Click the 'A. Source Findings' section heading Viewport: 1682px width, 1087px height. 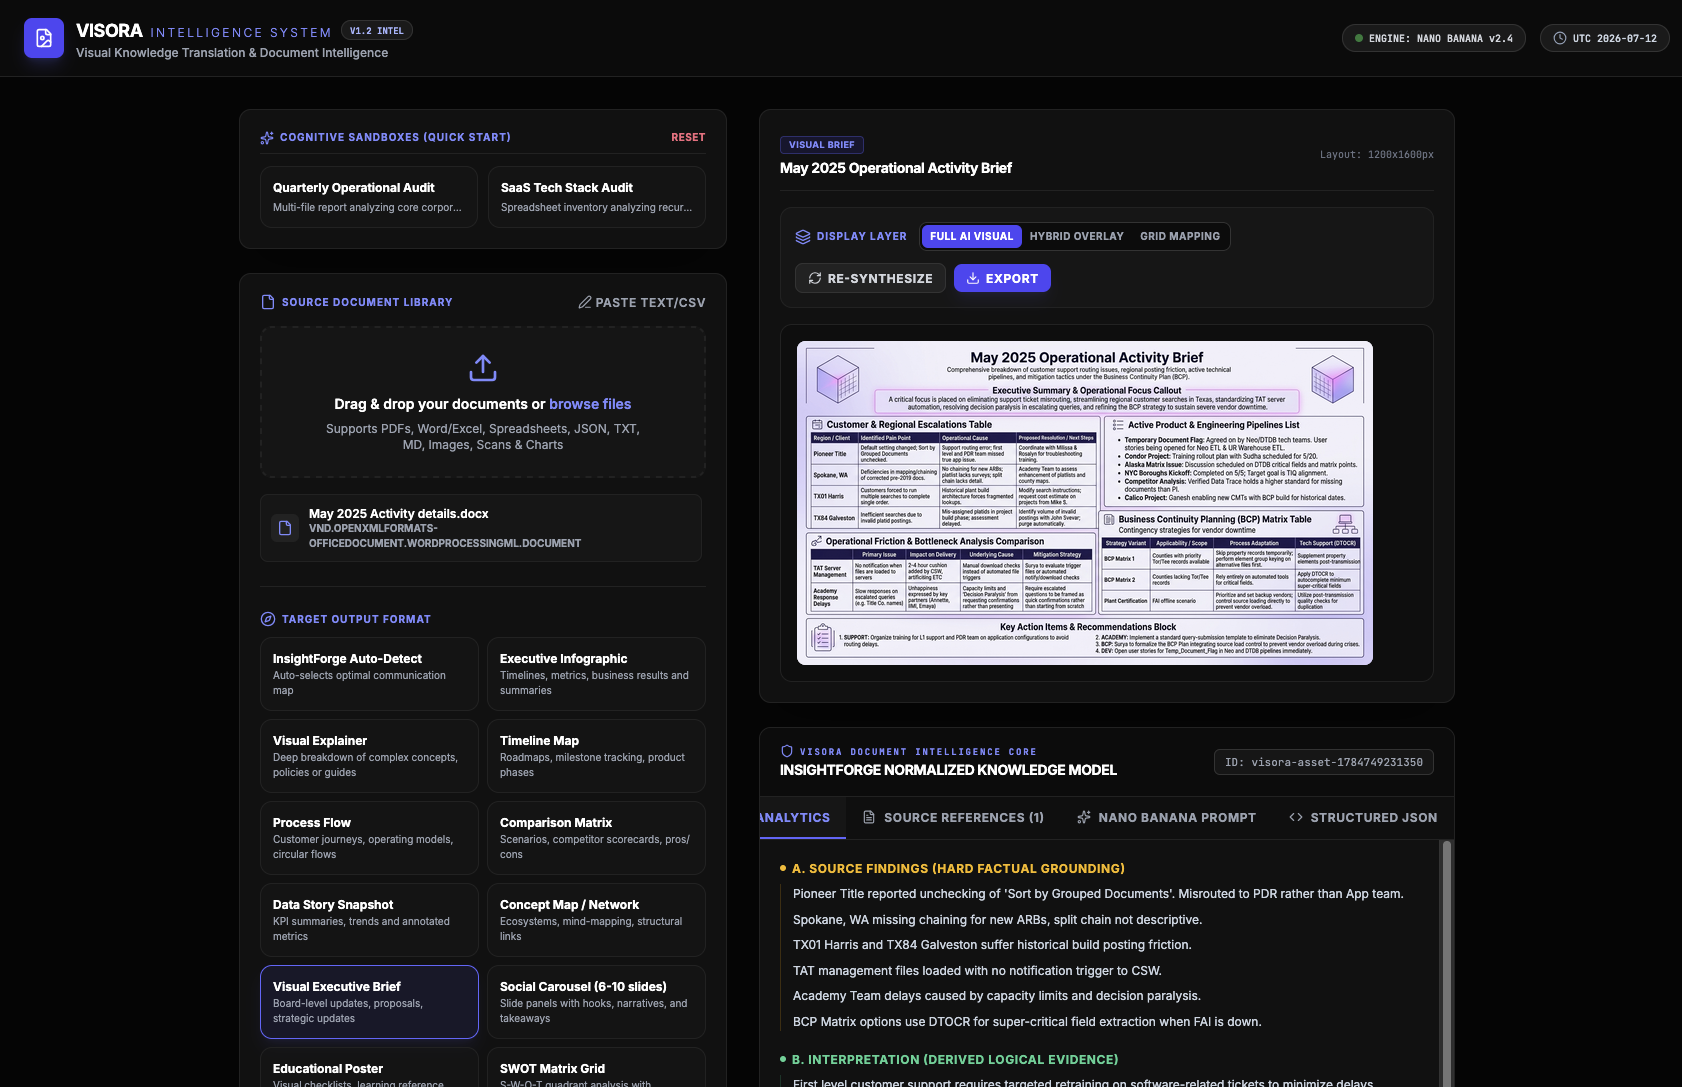[x=958, y=868]
